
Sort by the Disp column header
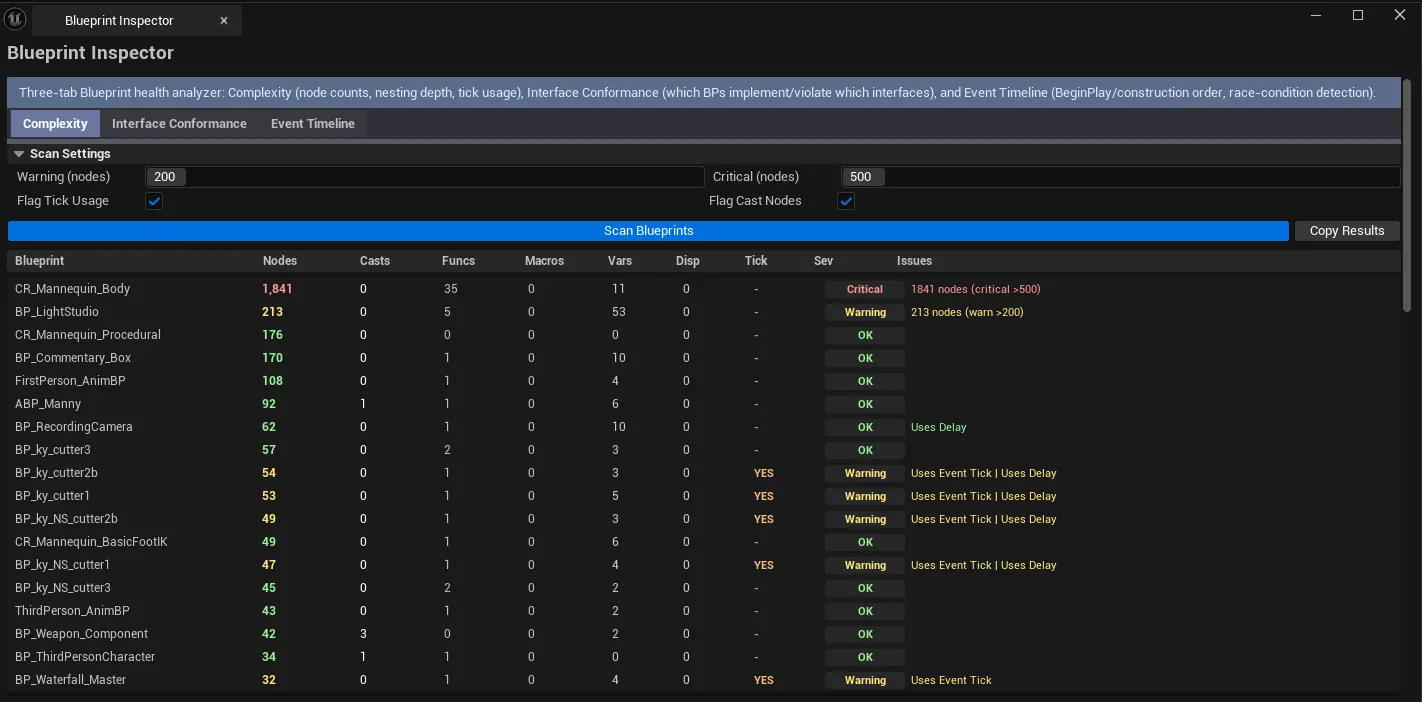688,261
